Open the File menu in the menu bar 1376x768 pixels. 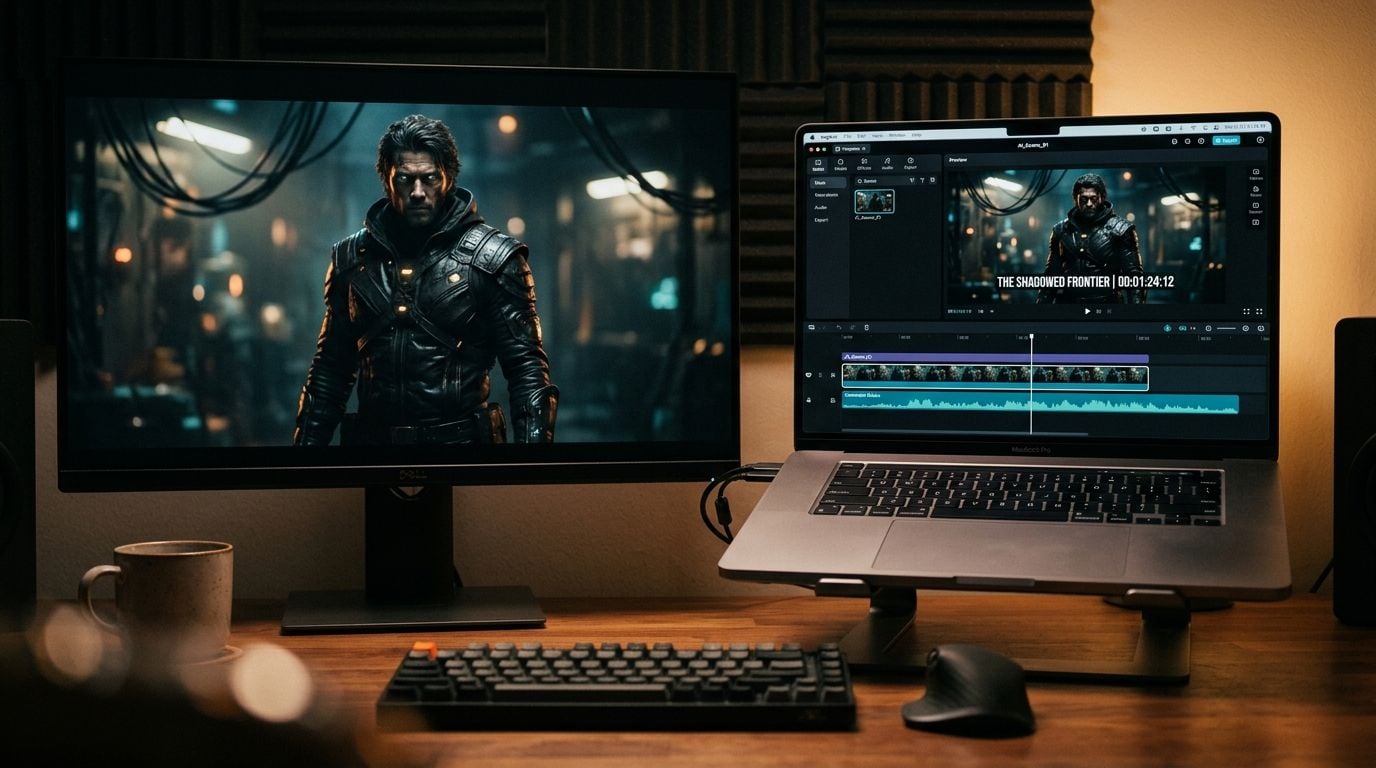pos(847,136)
